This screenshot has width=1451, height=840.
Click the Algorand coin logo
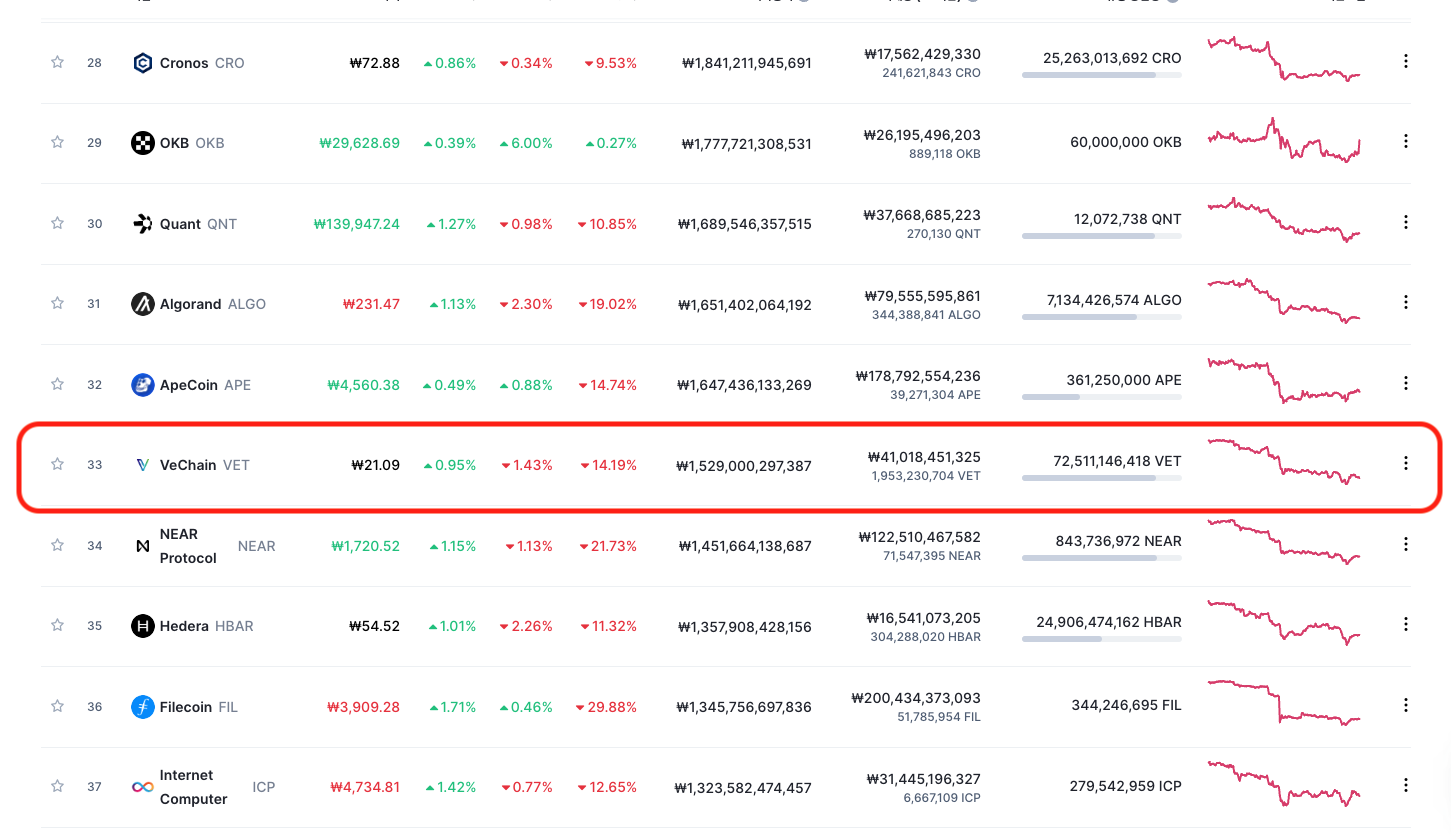pyautogui.click(x=143, y=304)
